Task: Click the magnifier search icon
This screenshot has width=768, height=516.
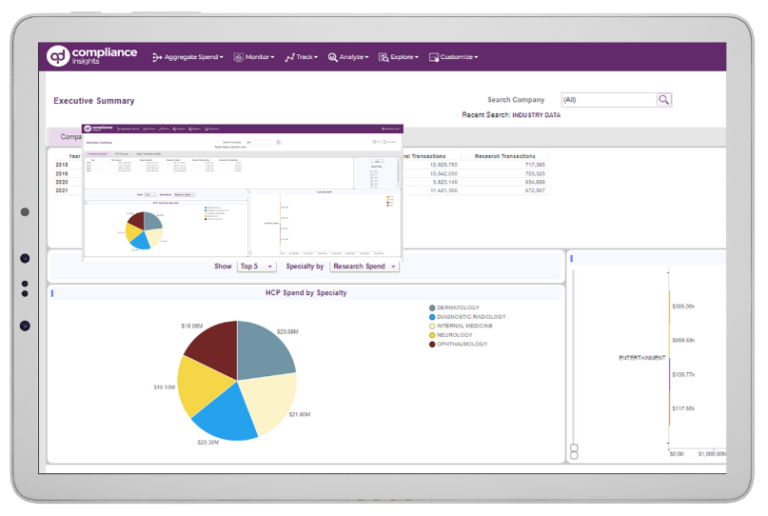Action: pyautogui.click(x=664, y=100)
